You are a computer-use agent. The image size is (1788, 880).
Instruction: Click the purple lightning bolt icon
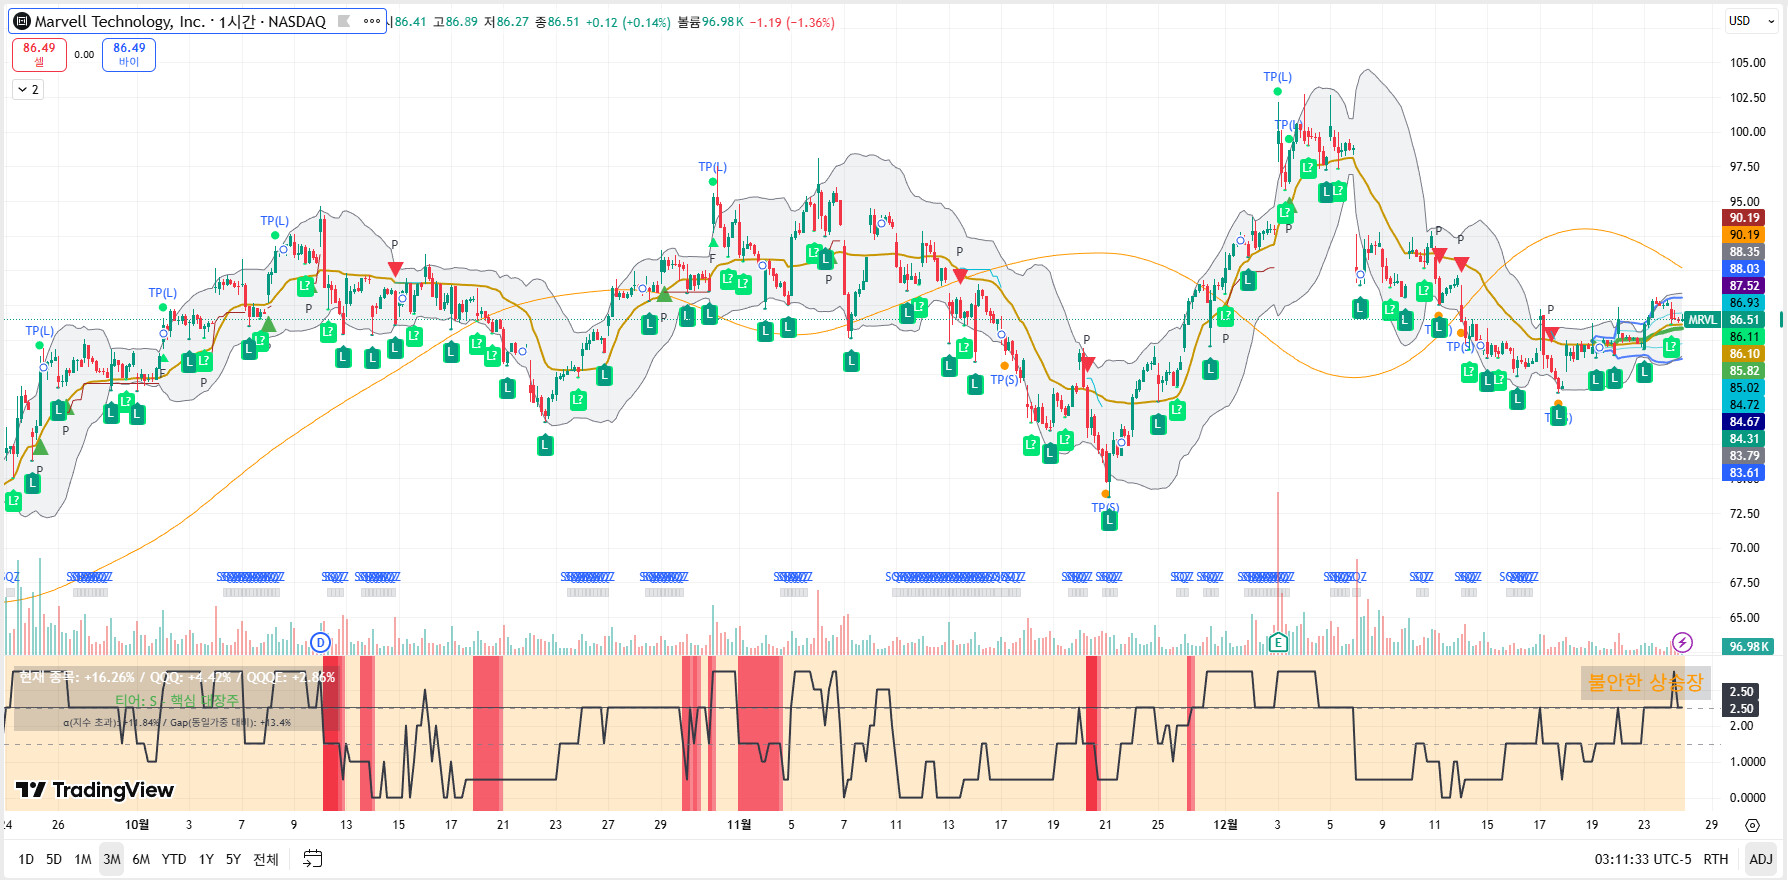coord(1683,642)
